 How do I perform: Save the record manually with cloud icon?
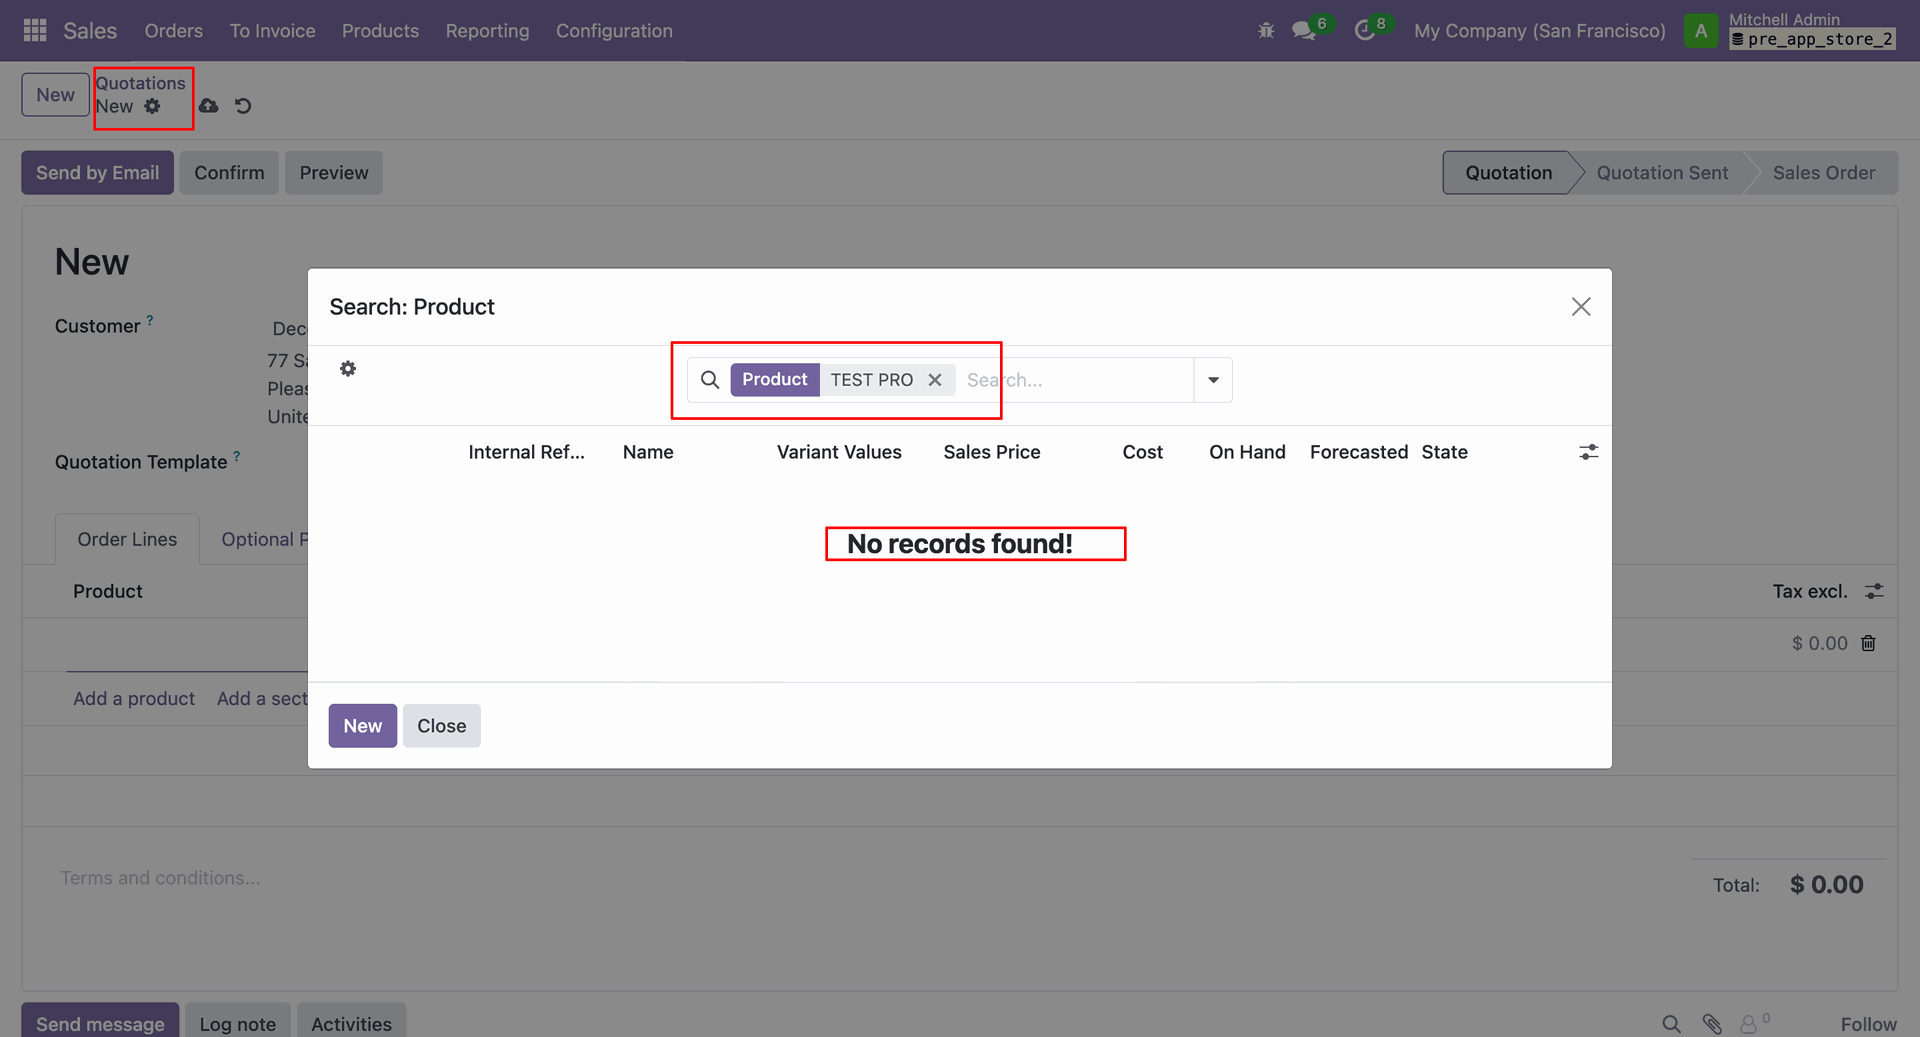208,106
